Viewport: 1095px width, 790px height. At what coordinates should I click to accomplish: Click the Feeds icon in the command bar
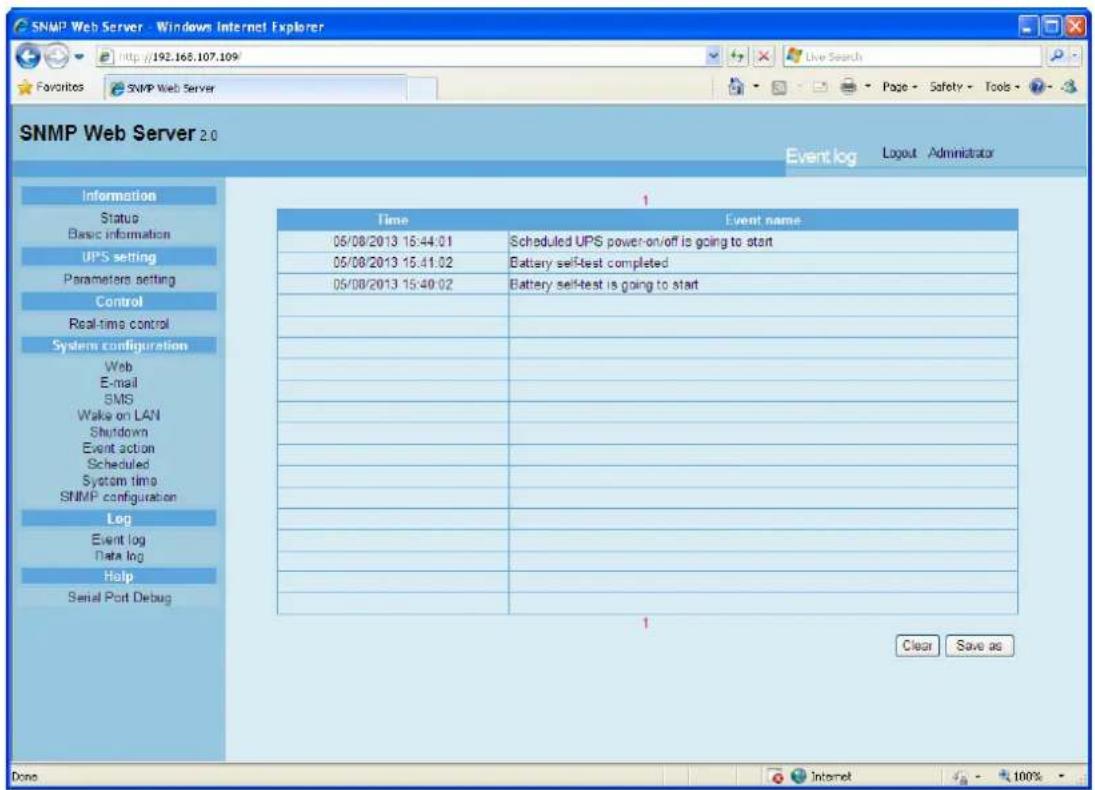779,87
